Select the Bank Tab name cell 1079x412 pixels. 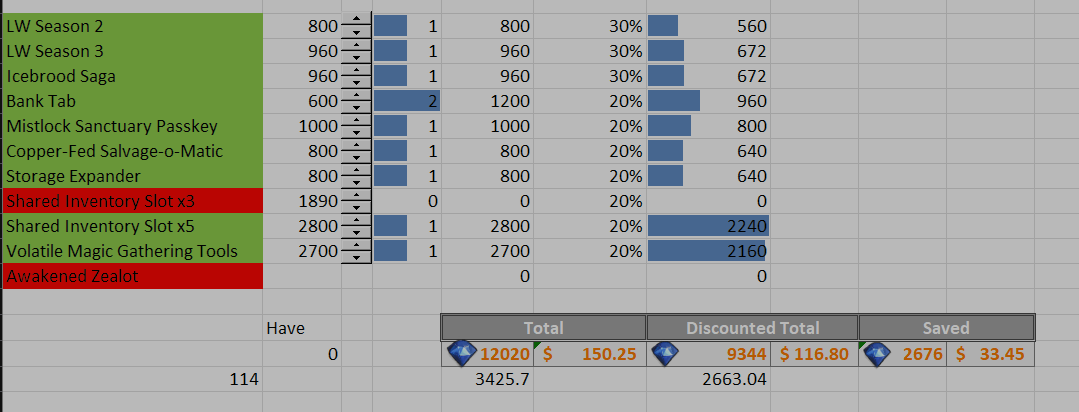(x=132, y=101)
